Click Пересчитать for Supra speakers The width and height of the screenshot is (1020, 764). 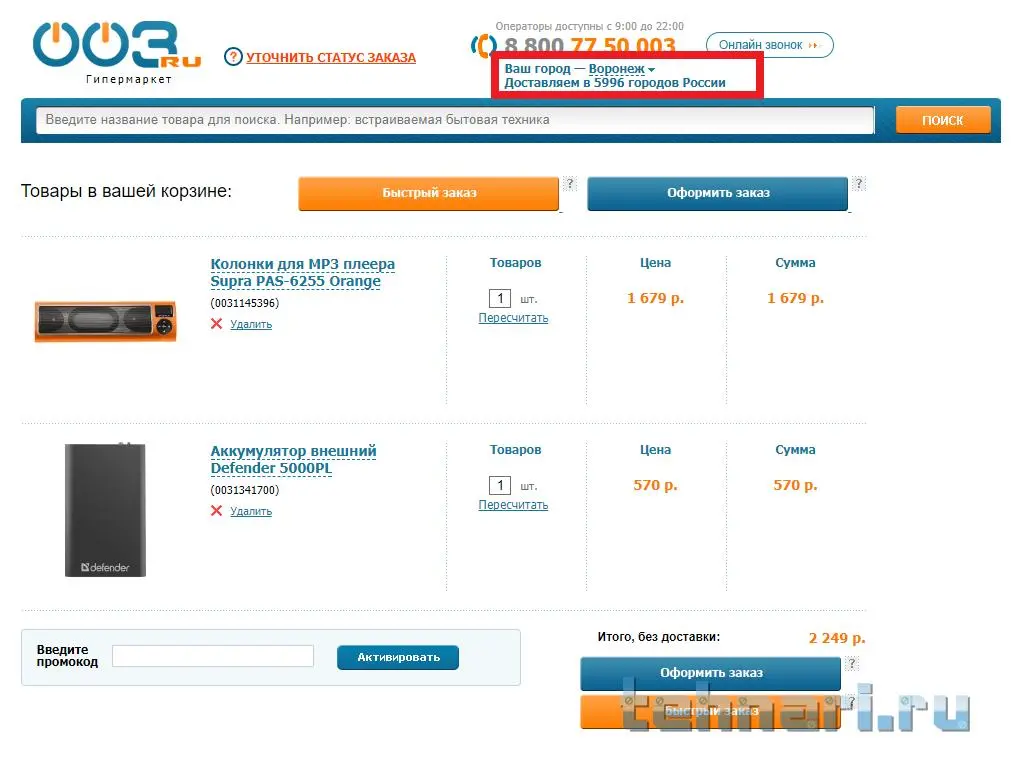click(513, 318)
